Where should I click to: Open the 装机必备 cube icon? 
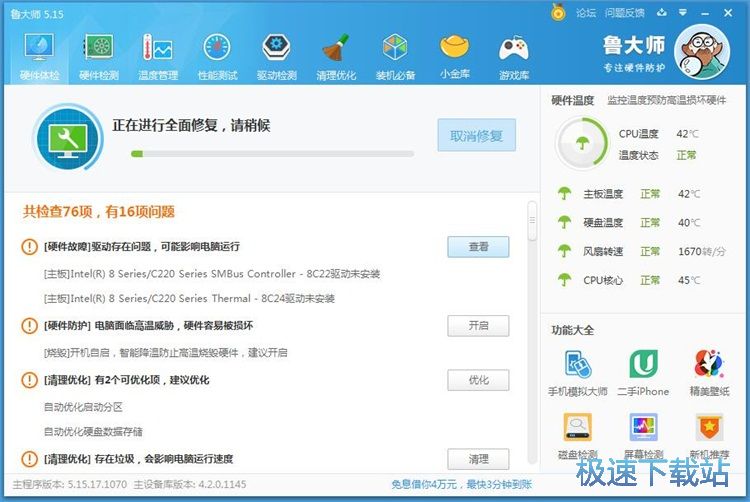pyautogui.click(x=396, y=57)
